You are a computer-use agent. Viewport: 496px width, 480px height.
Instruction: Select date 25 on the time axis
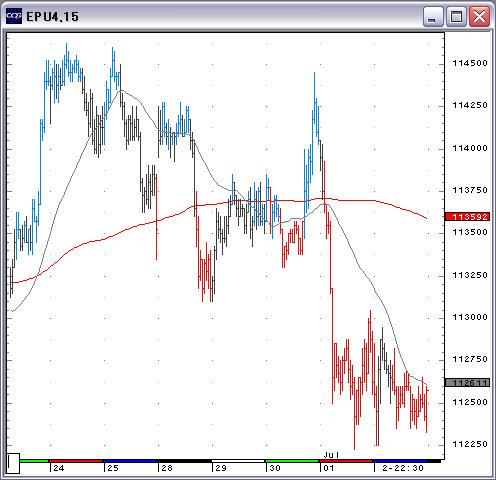click(113, 468)
